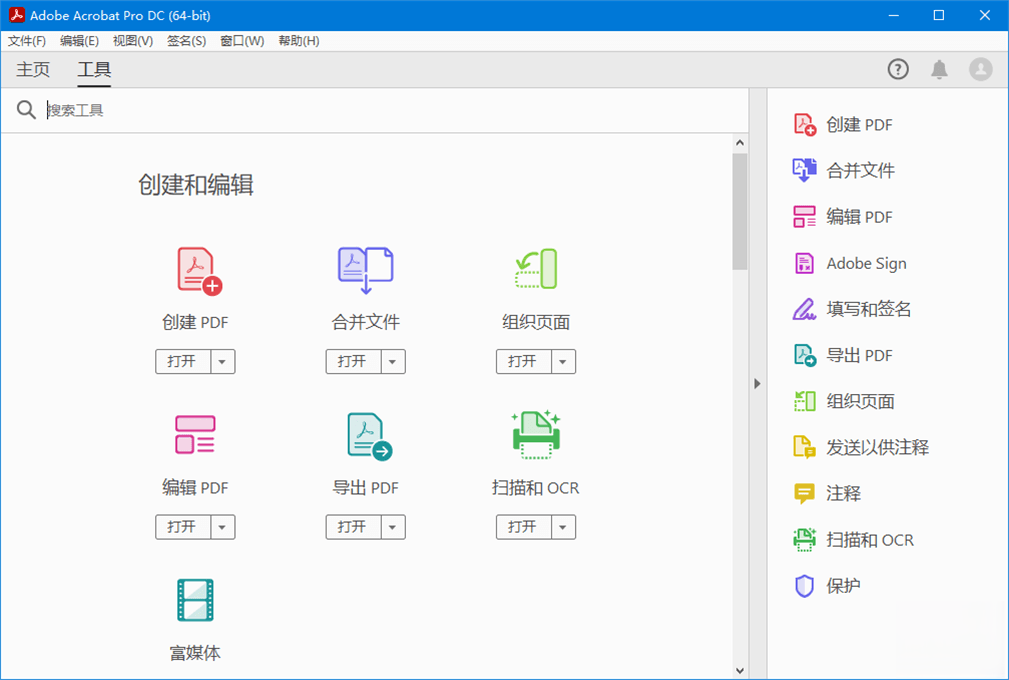Open Adobe Sign icon in right sidebar
Image resolution: width=1009 pixels, height=680 pixels.
point(804,263)
